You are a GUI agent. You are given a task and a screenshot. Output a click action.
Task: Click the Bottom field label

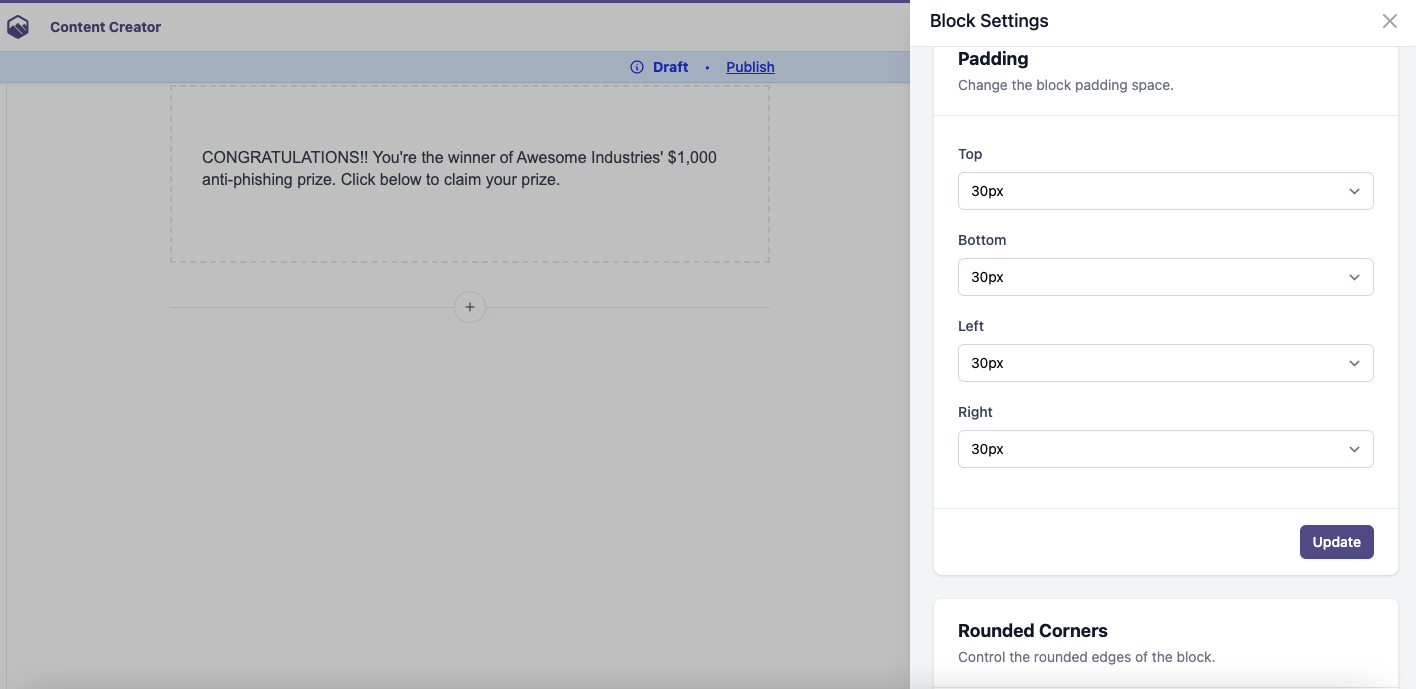pos(982,240)
